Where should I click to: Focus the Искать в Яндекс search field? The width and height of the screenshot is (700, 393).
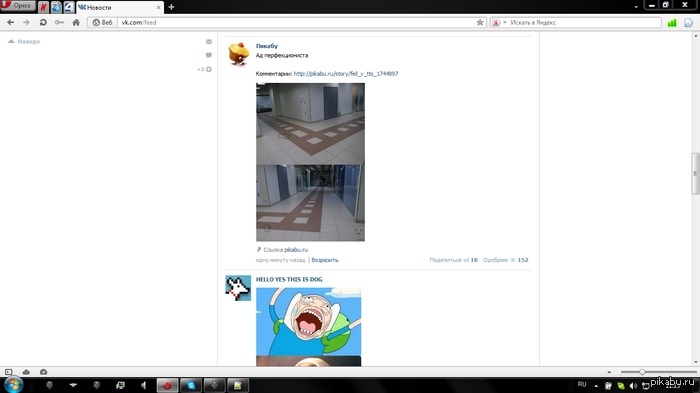[584, 22]
